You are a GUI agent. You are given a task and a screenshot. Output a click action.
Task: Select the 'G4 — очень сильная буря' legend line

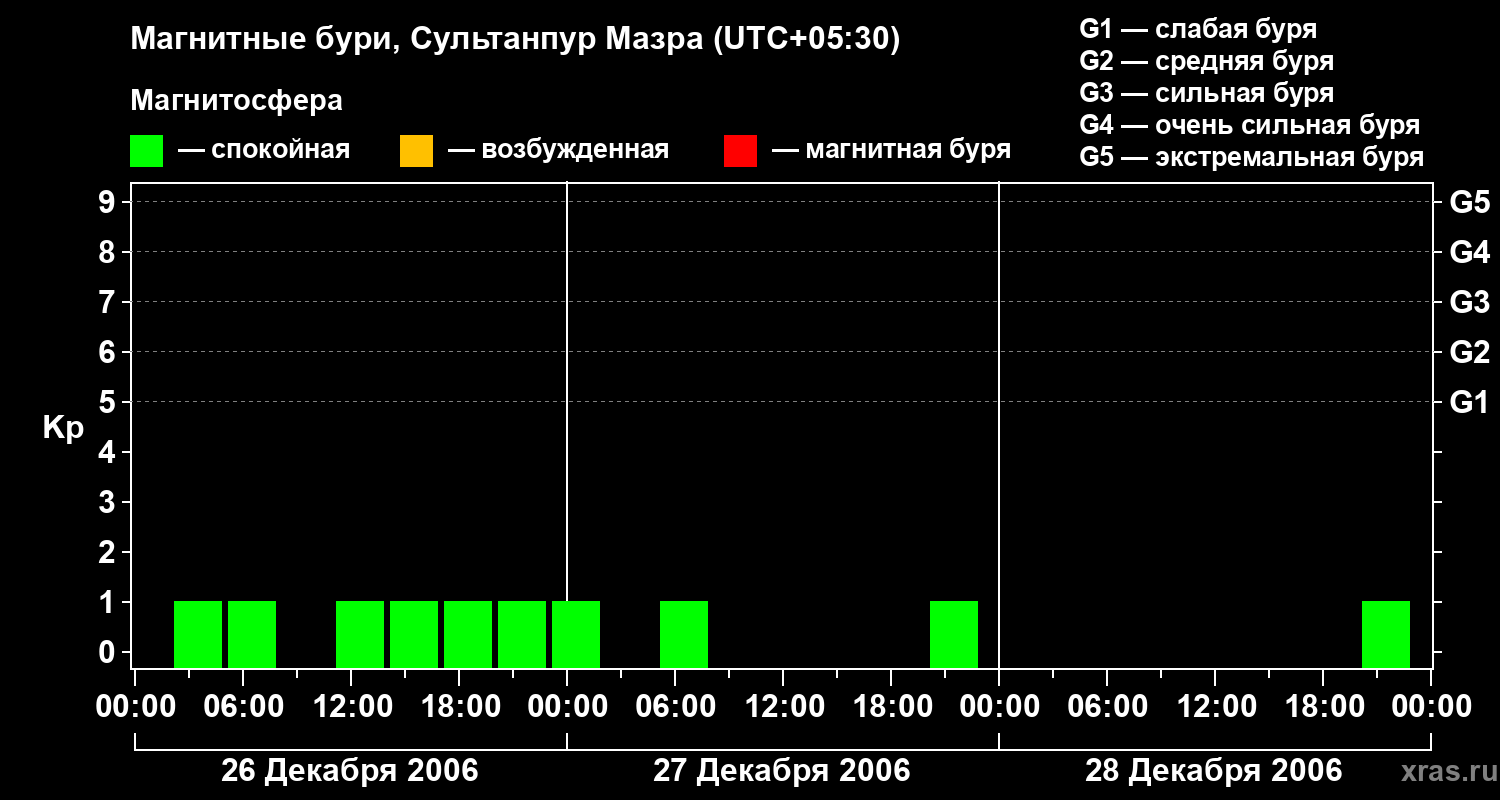(x=1250, y=125)
